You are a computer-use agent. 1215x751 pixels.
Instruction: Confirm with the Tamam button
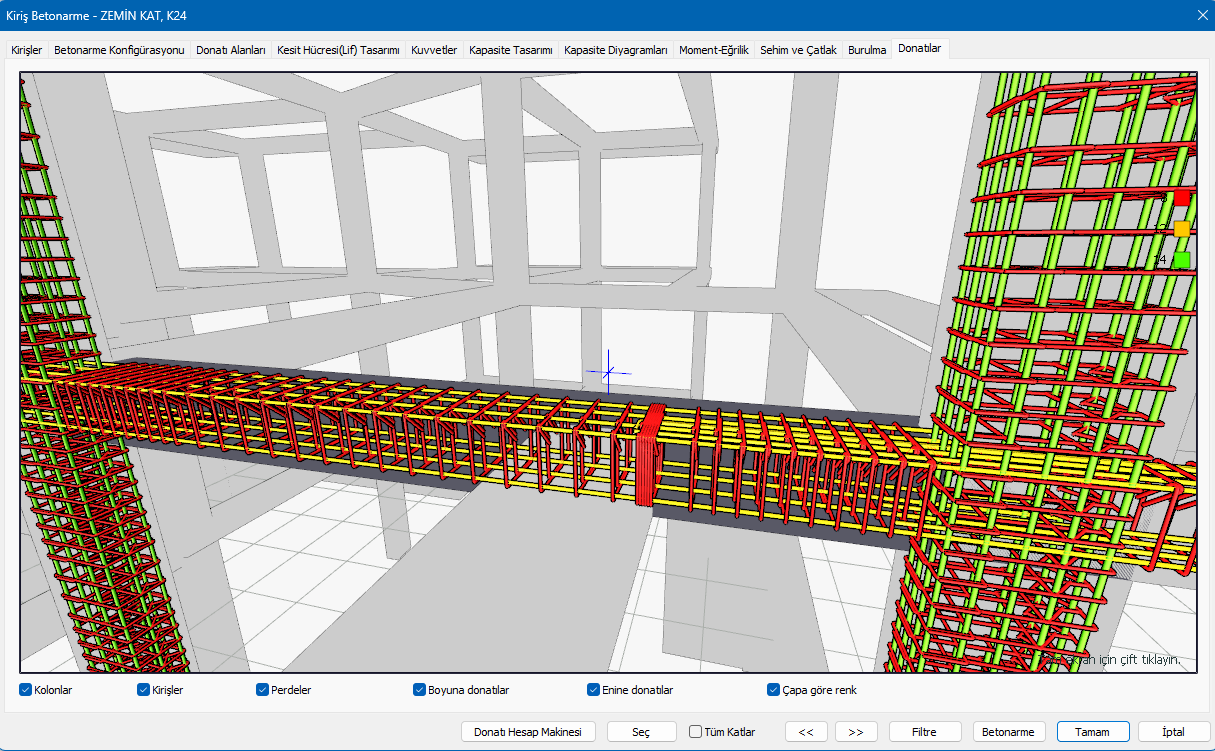point(1092,732)
